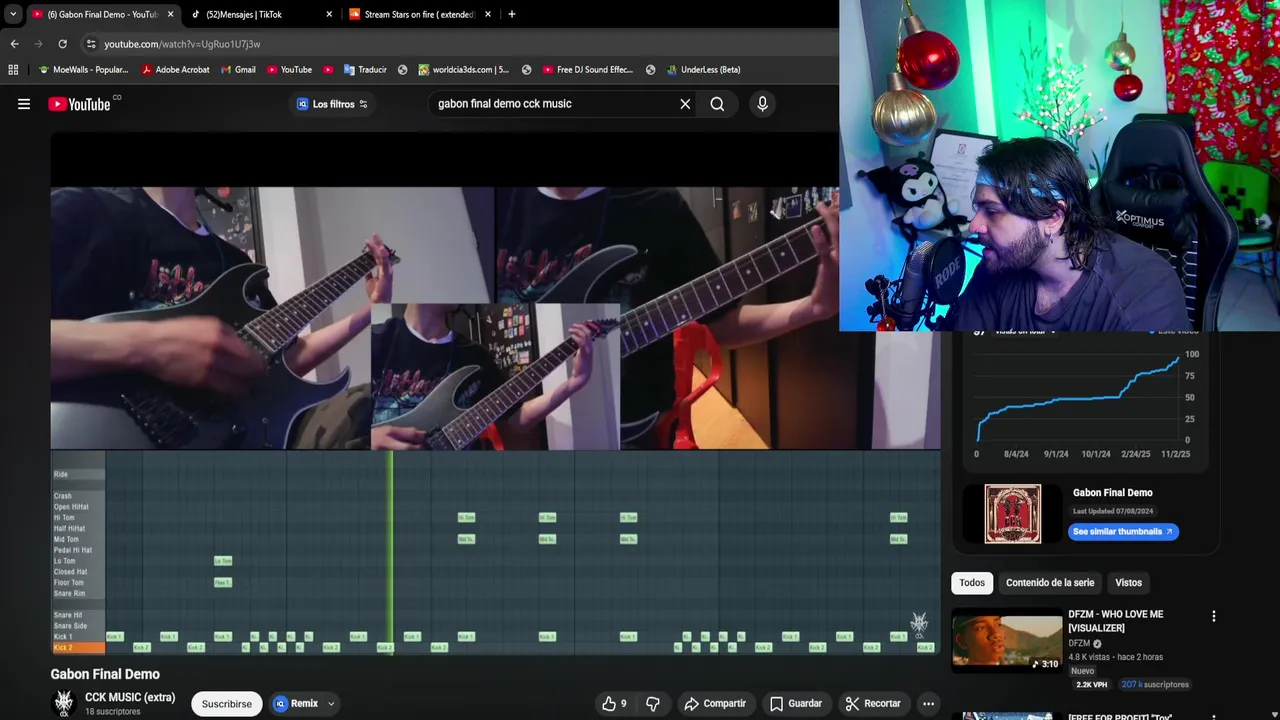Go to YouTube home via logo
The width and height of the screenshot is (1280, 720).
pyautogui.click(x=79, y=104)
